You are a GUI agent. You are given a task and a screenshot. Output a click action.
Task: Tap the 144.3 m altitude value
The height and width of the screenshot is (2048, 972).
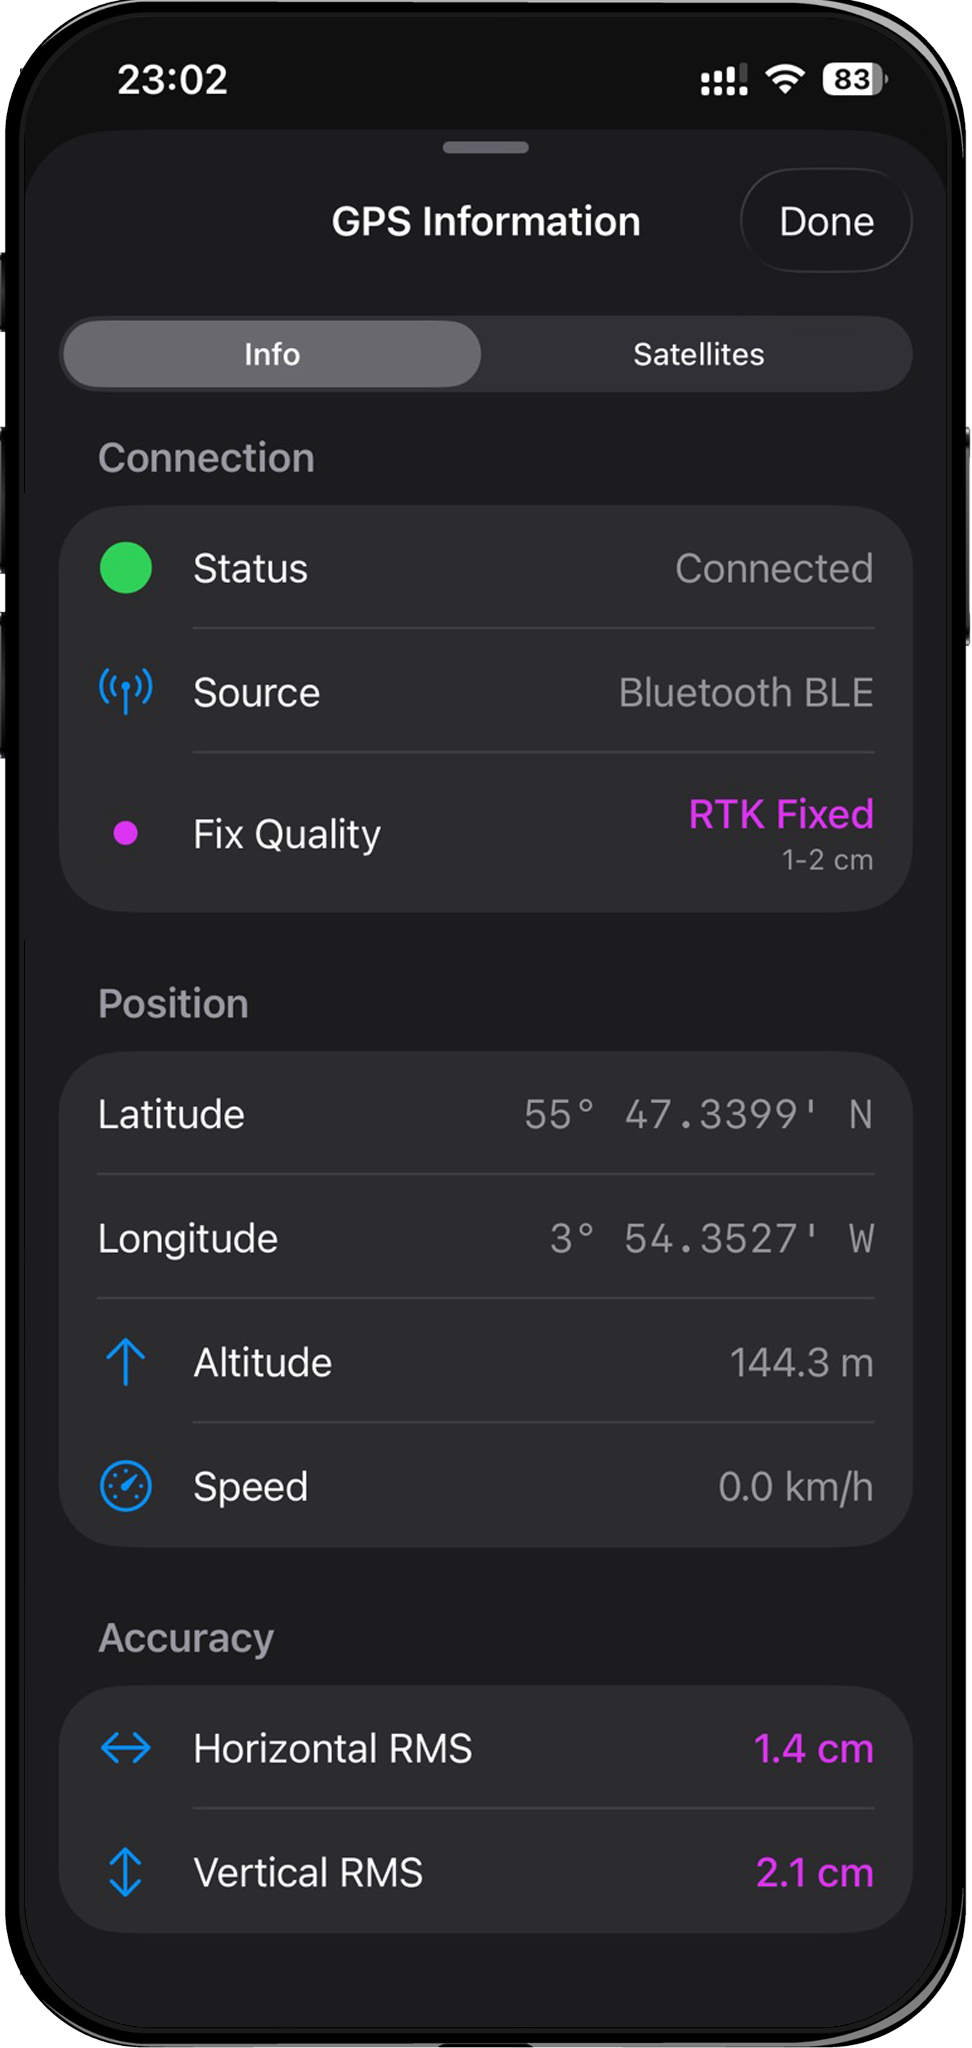[x=801, y=1362]
